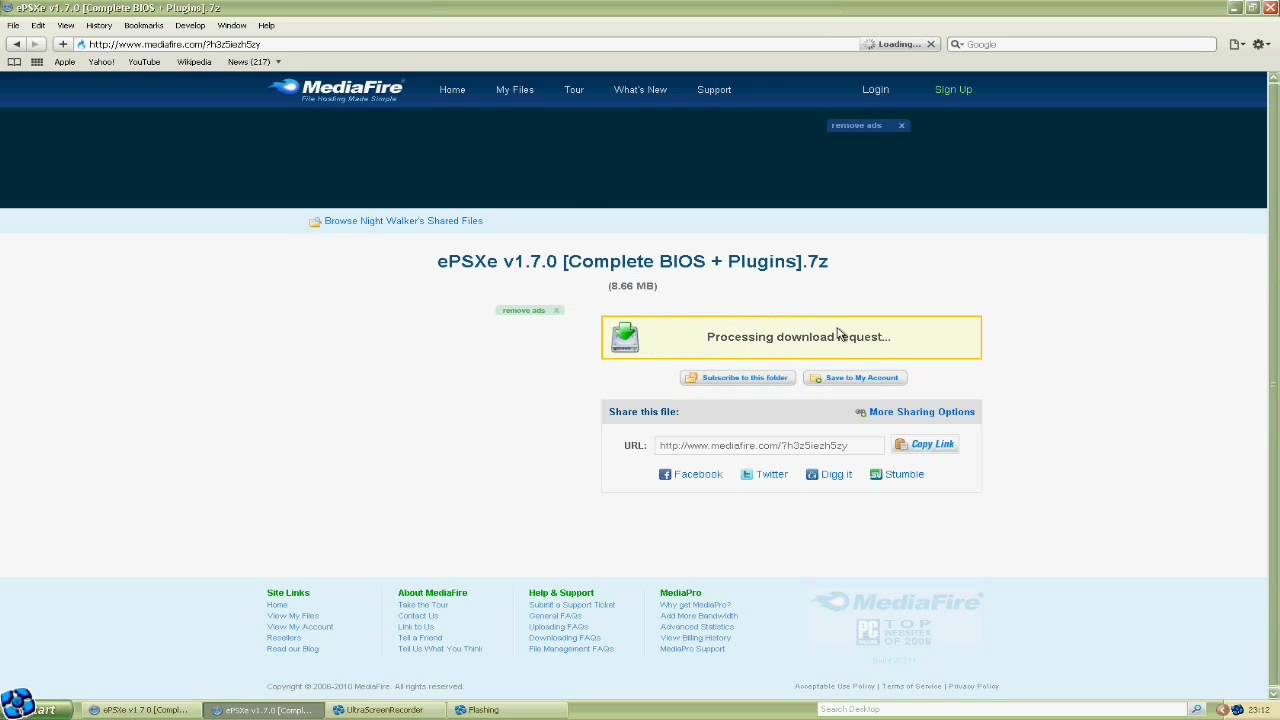The width and height of the screenshot is (1280, 720).
Task: Open the page menu icon in toolbar
Action: (1237, 44)
